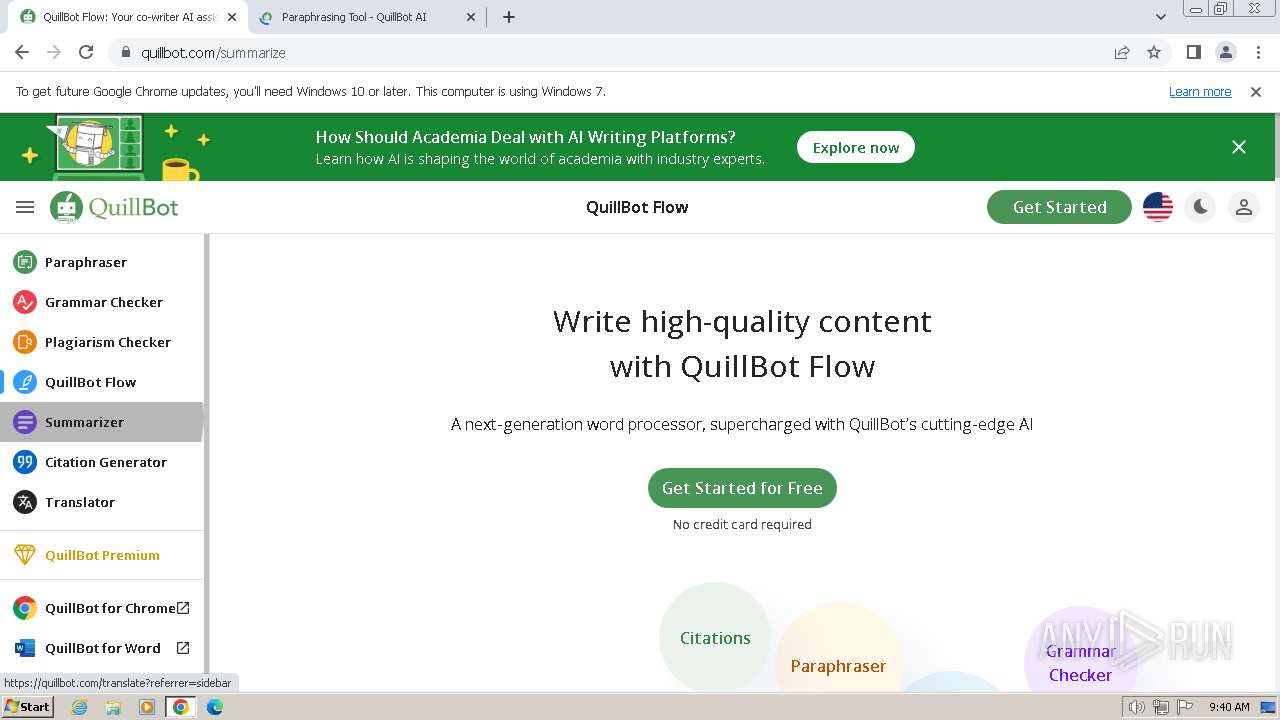Click the Word icon for QuillBot for Word
Screen dimensions: 1280x720
(25, 648)
